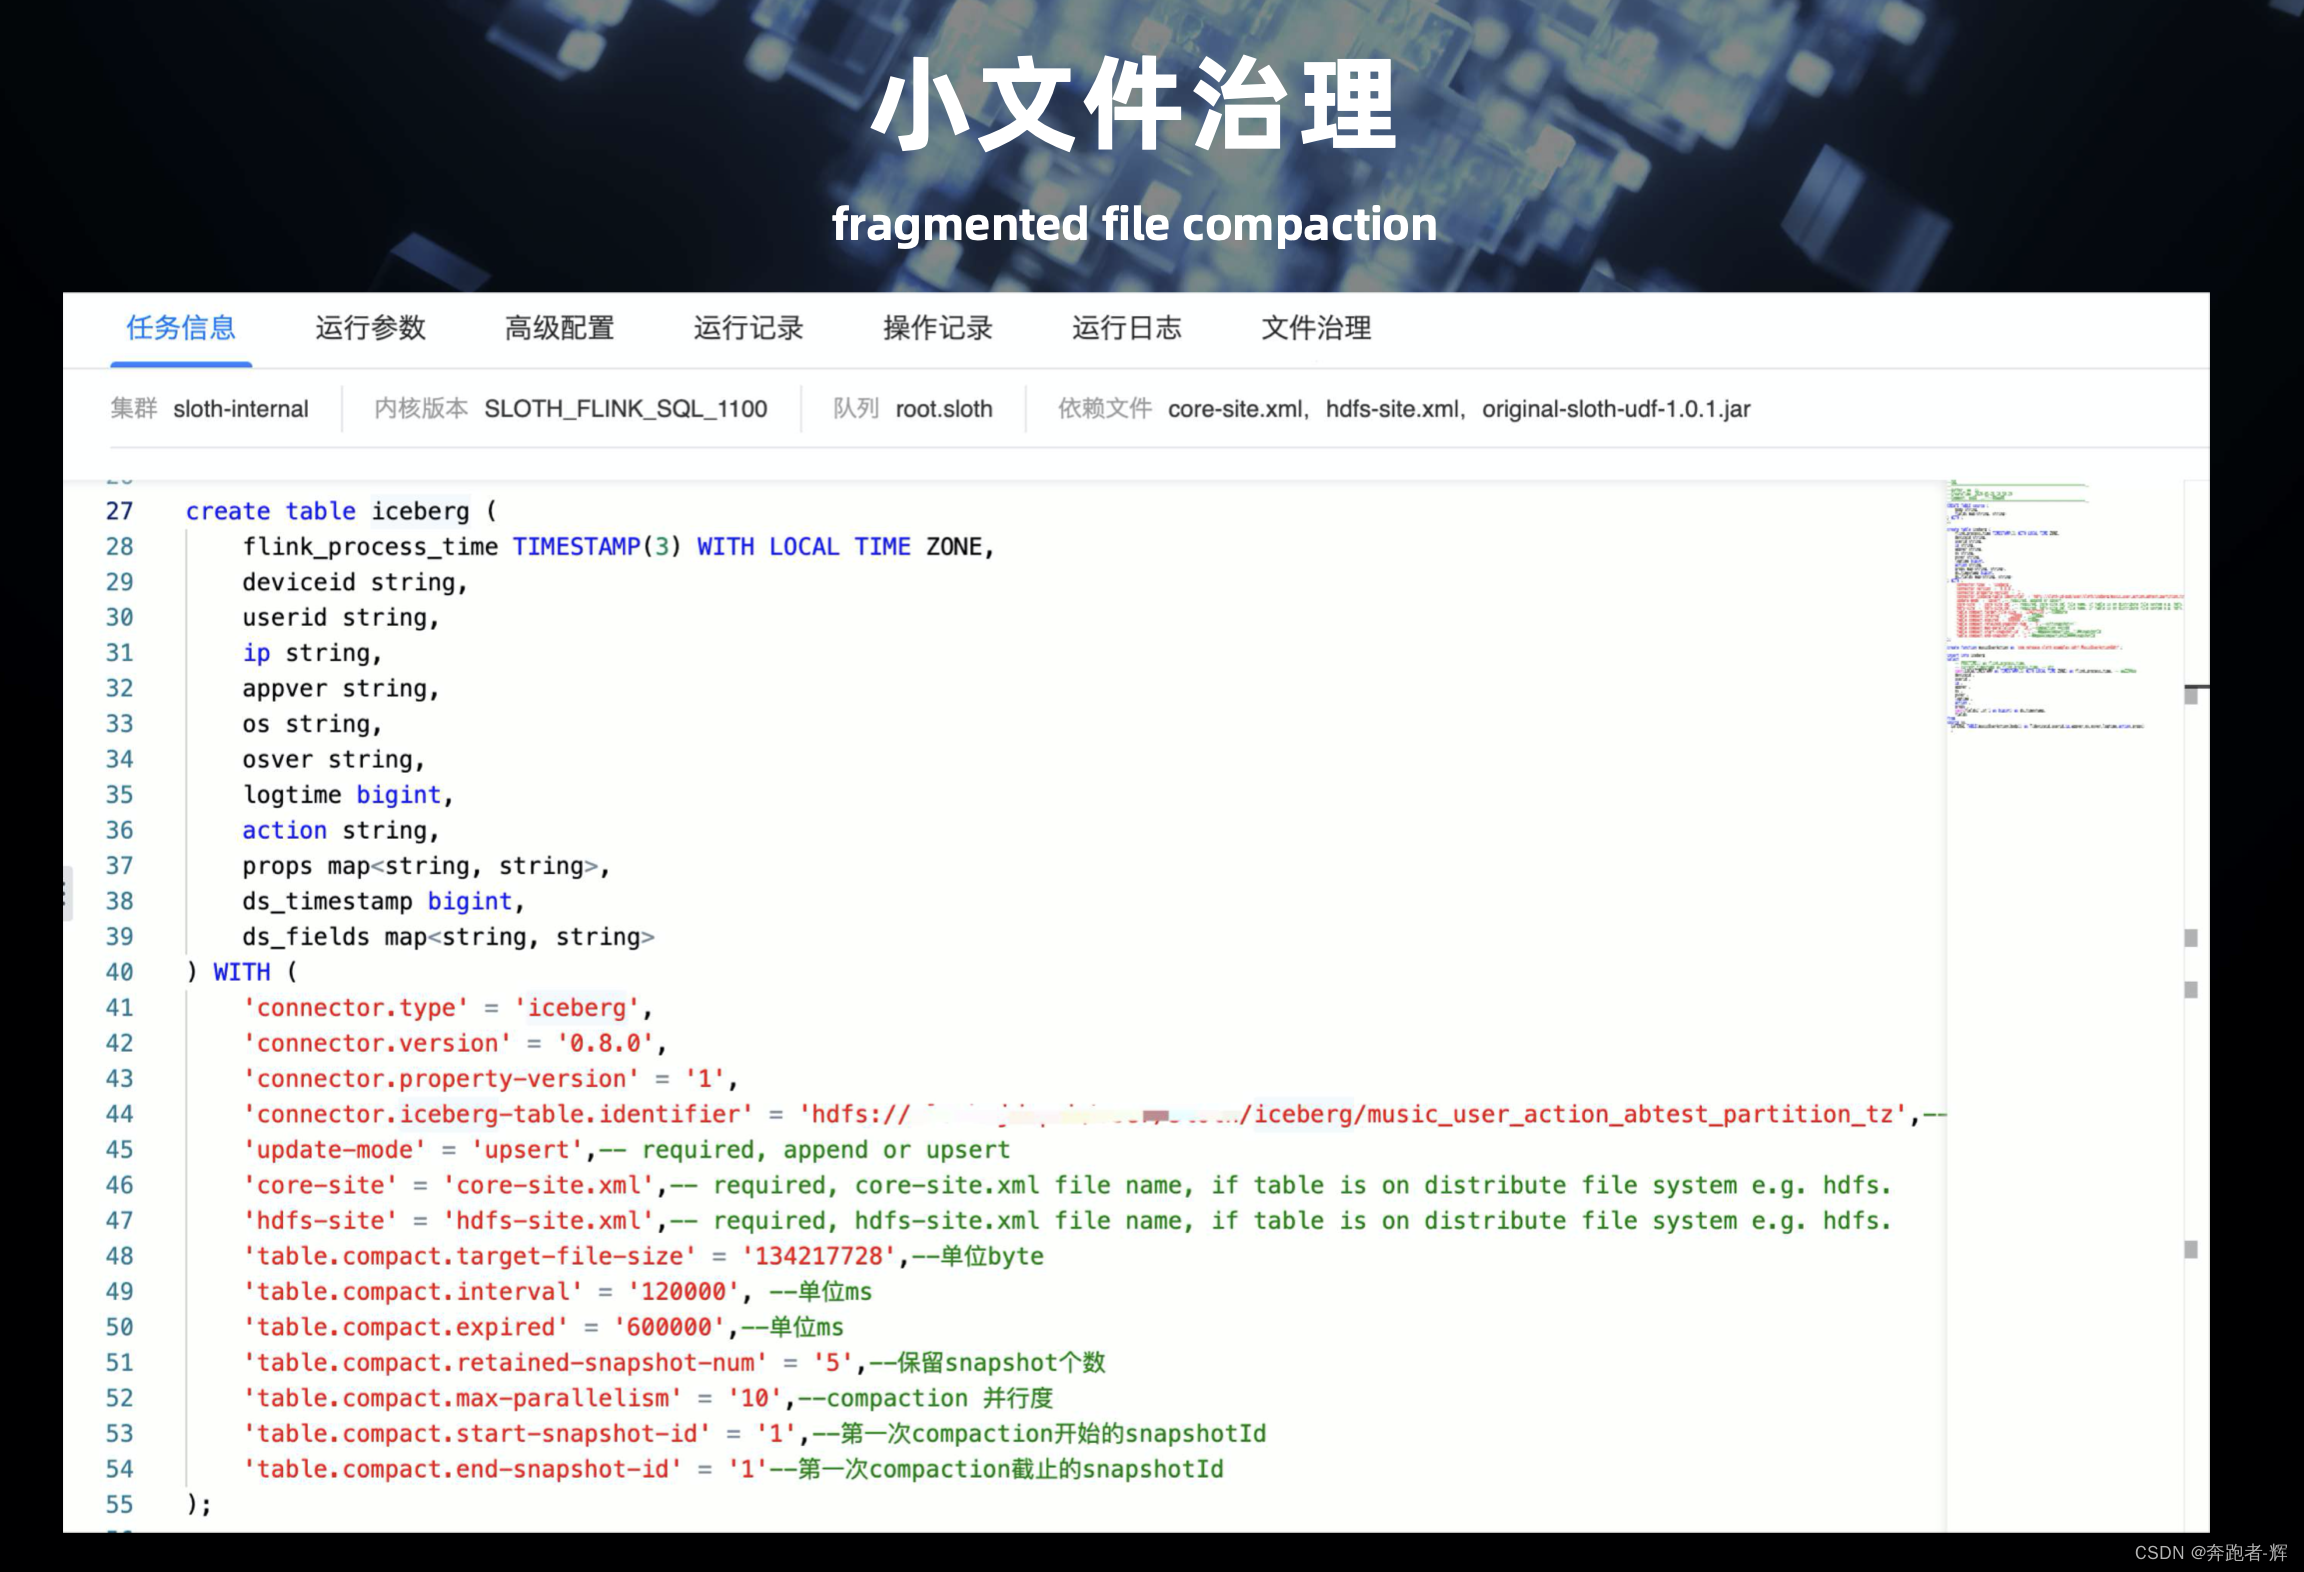Go to the 操作记录 tab

pos(937,328)
